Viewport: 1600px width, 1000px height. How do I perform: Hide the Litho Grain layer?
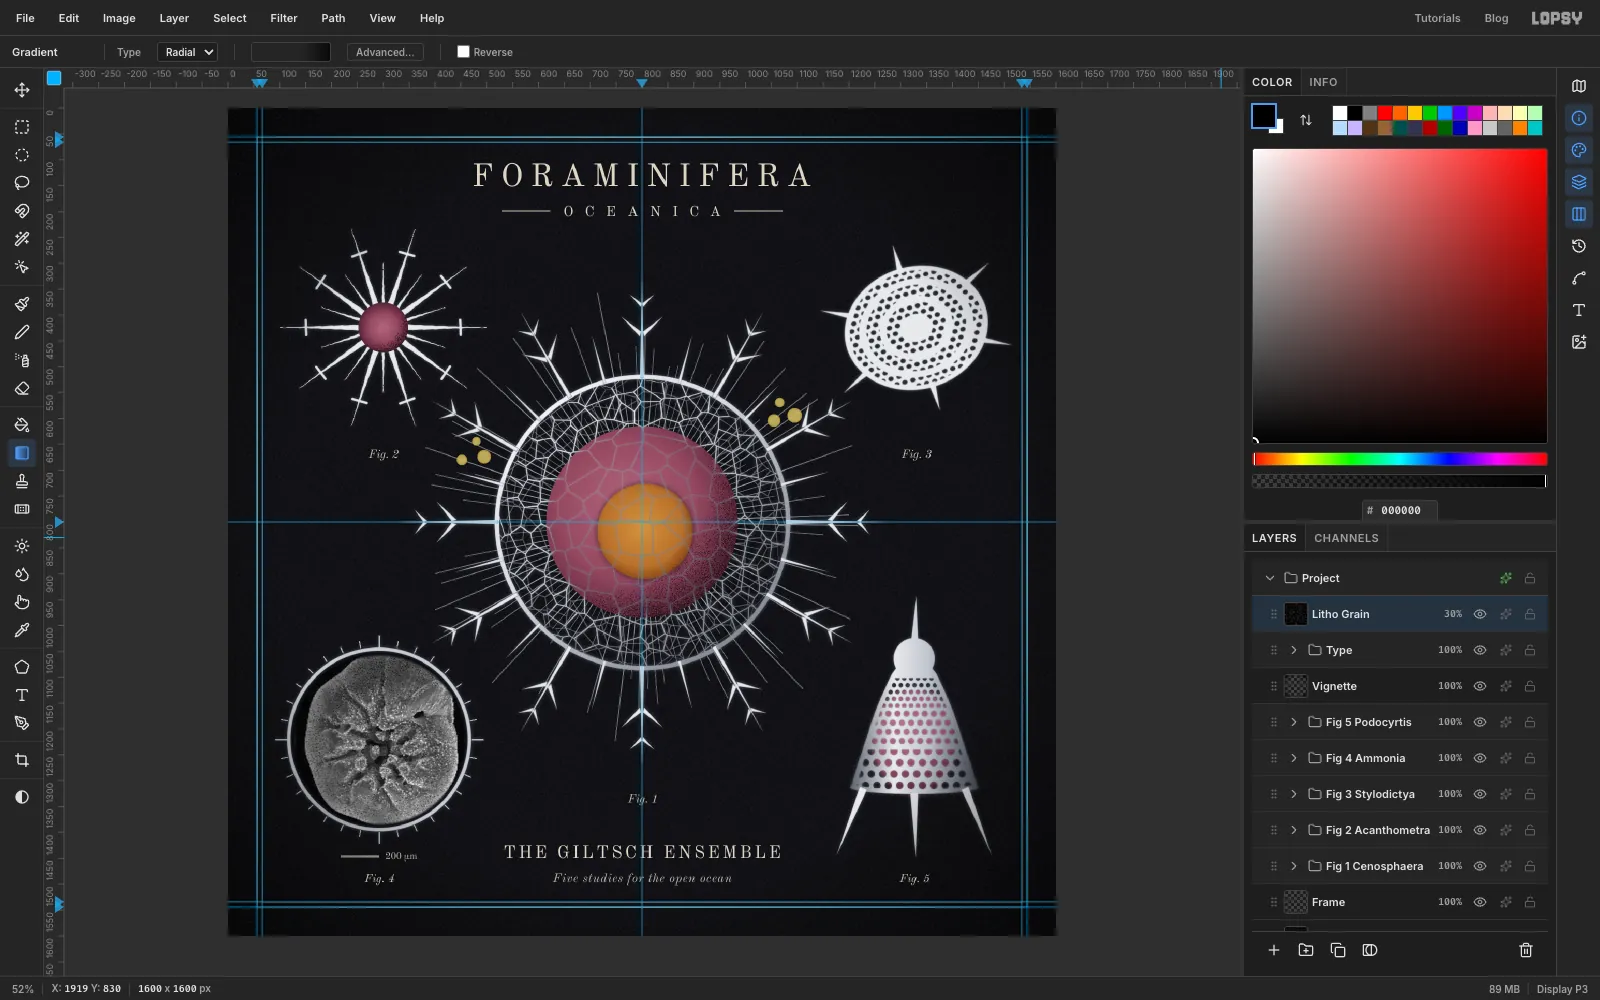tap(1480, 614)
